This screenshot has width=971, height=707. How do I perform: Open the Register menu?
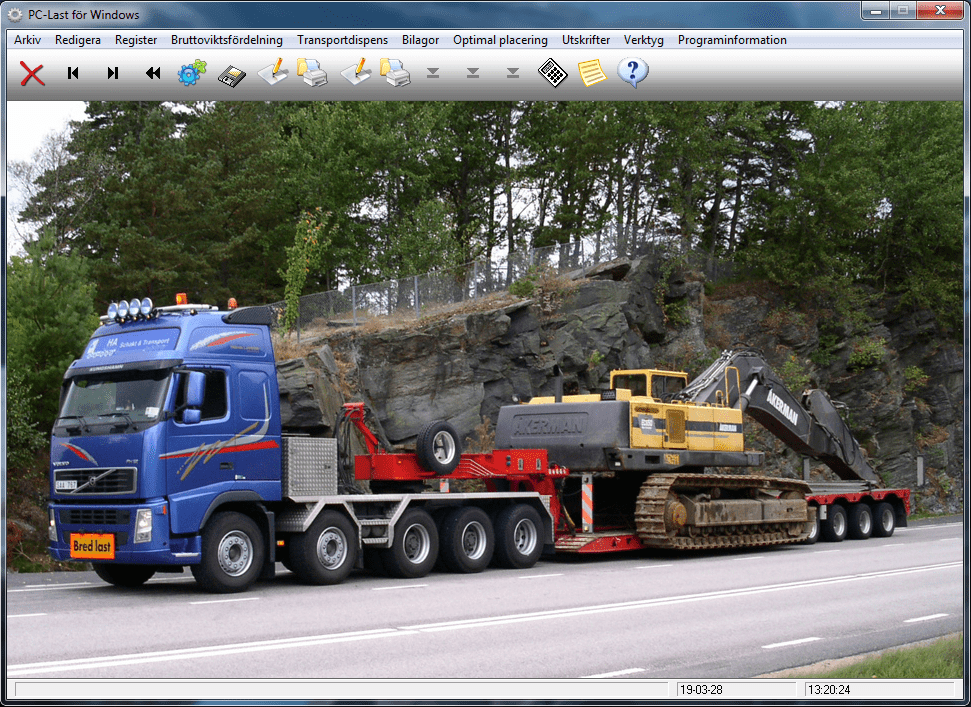pos(136,40)
